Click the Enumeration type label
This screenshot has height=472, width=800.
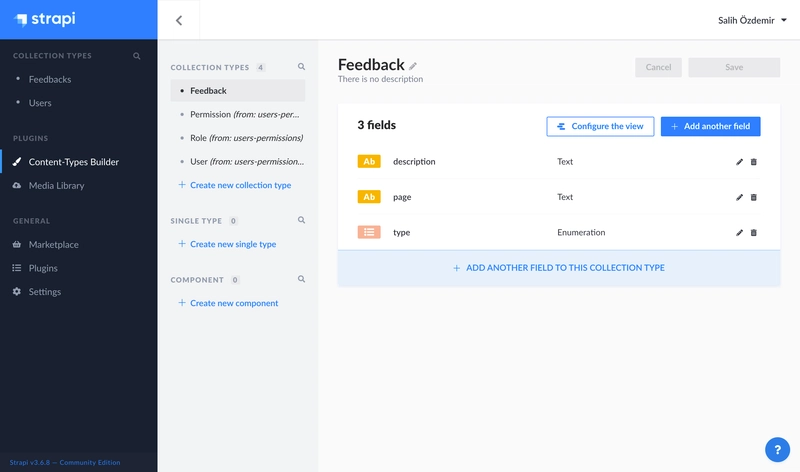581,232
